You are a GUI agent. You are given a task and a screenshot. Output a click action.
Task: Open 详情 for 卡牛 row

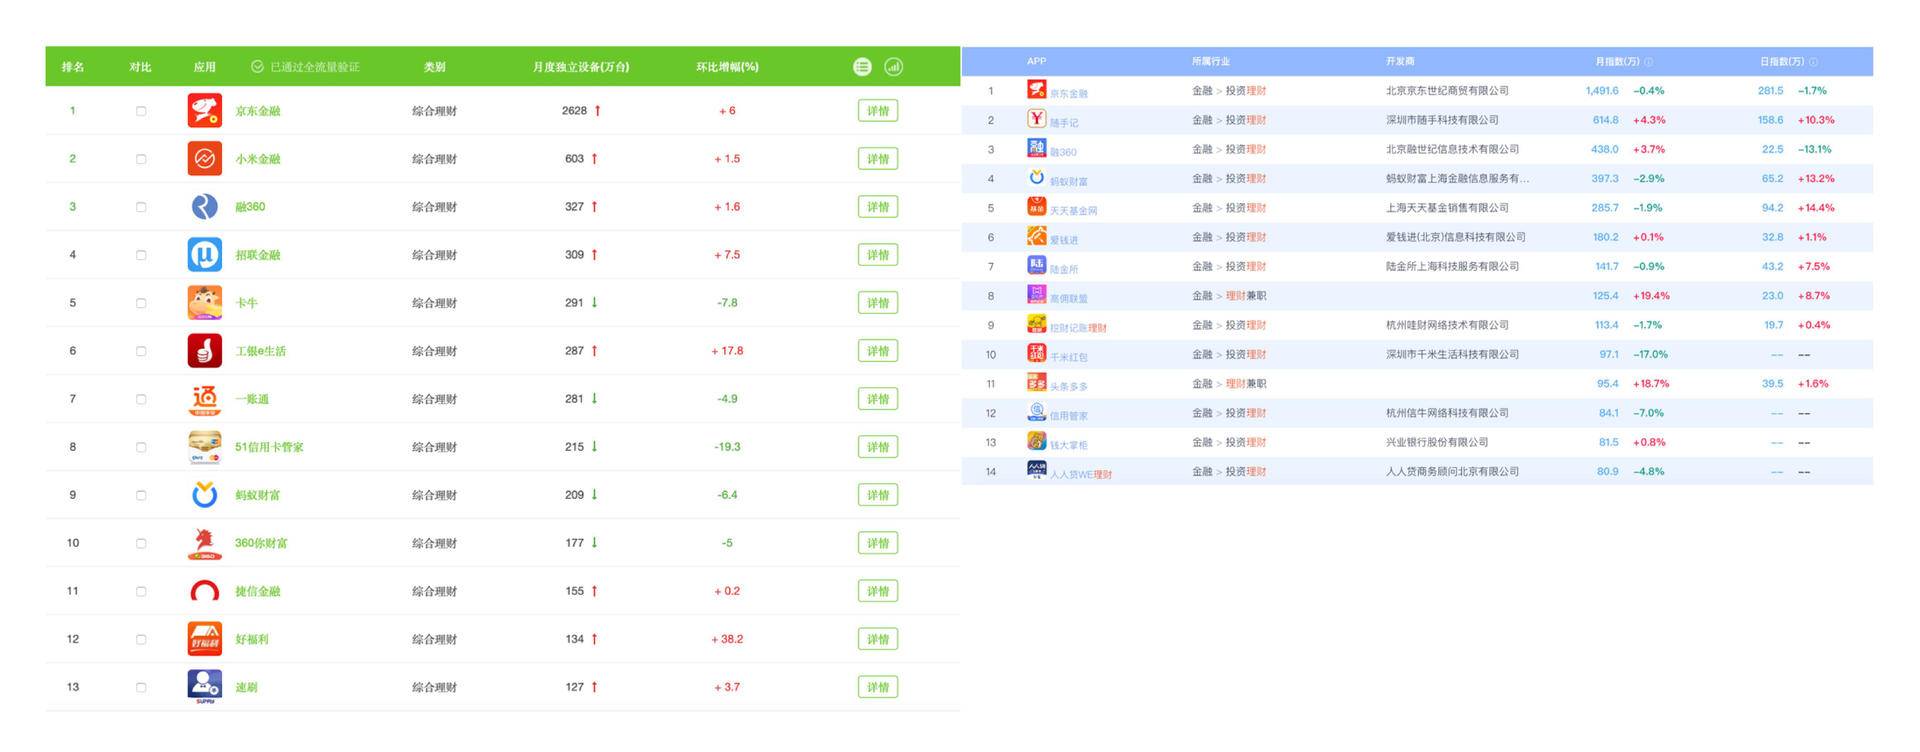[878, 303]
